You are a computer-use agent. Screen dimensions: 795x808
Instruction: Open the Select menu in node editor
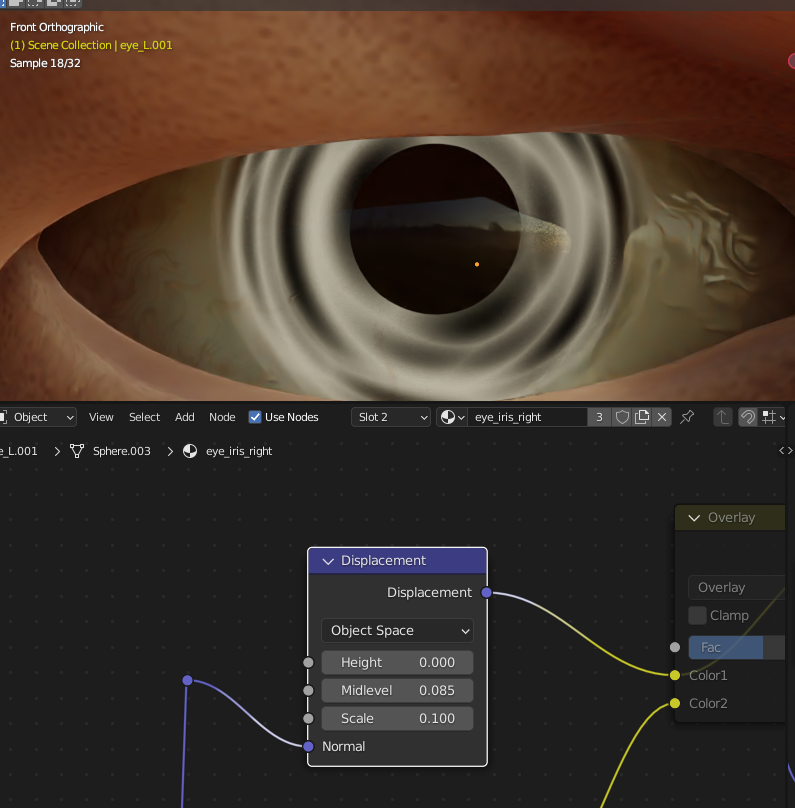click(144, 417)
